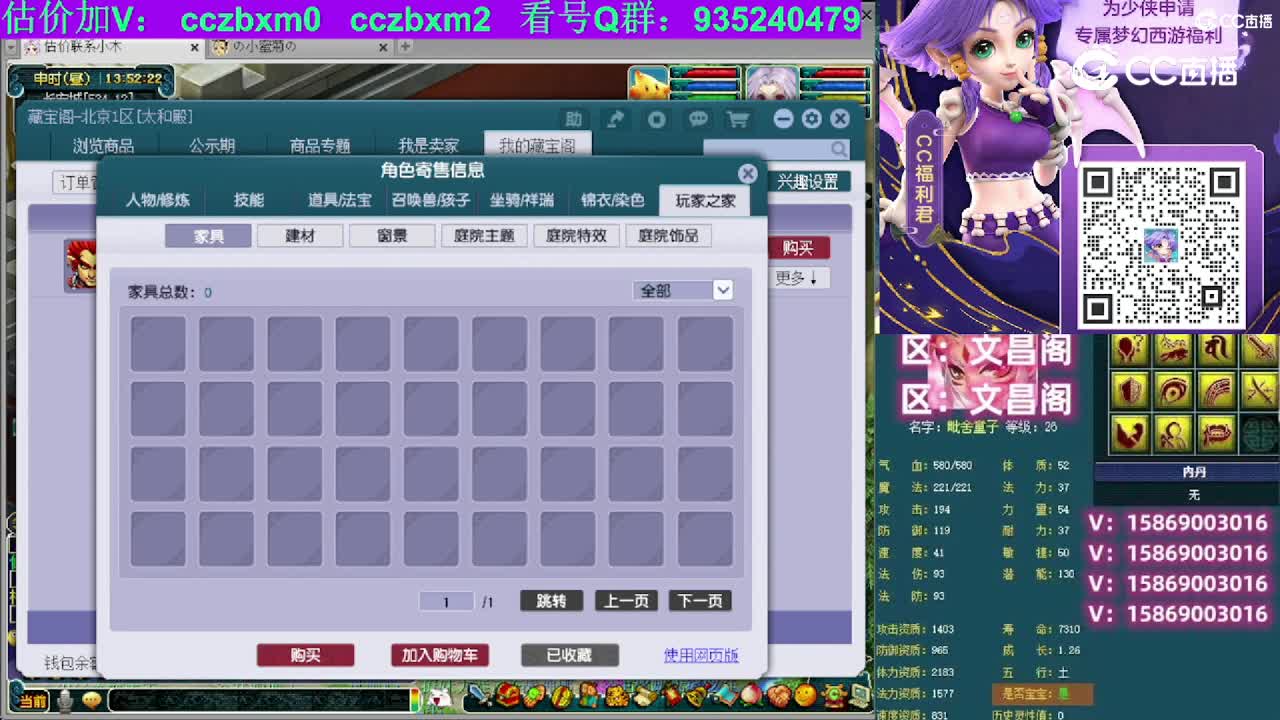Image resolution: width=1280 pixels, height=720 pixels.
Task: Select the 建材 subcategory
Action: point(300,236)
